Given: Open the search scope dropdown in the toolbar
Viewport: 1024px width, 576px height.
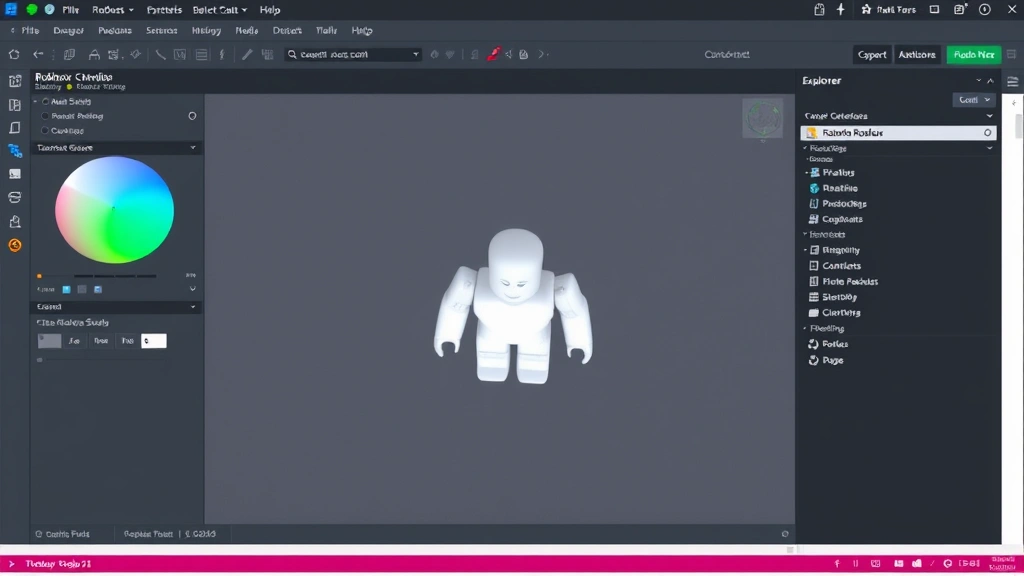Looking at the screenshot, I should point(414,54).
